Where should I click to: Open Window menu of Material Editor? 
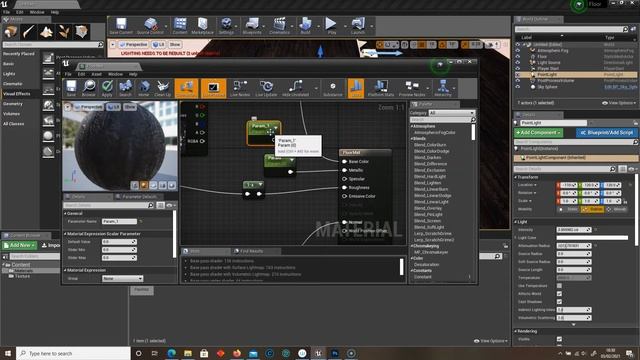[x=116, y=74]
